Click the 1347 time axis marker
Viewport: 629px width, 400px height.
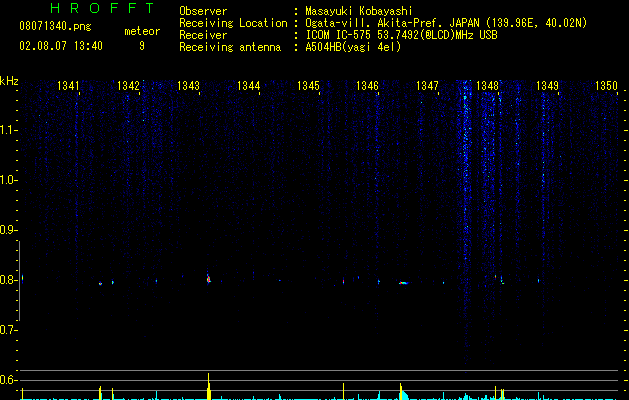(x=427, y=86)
